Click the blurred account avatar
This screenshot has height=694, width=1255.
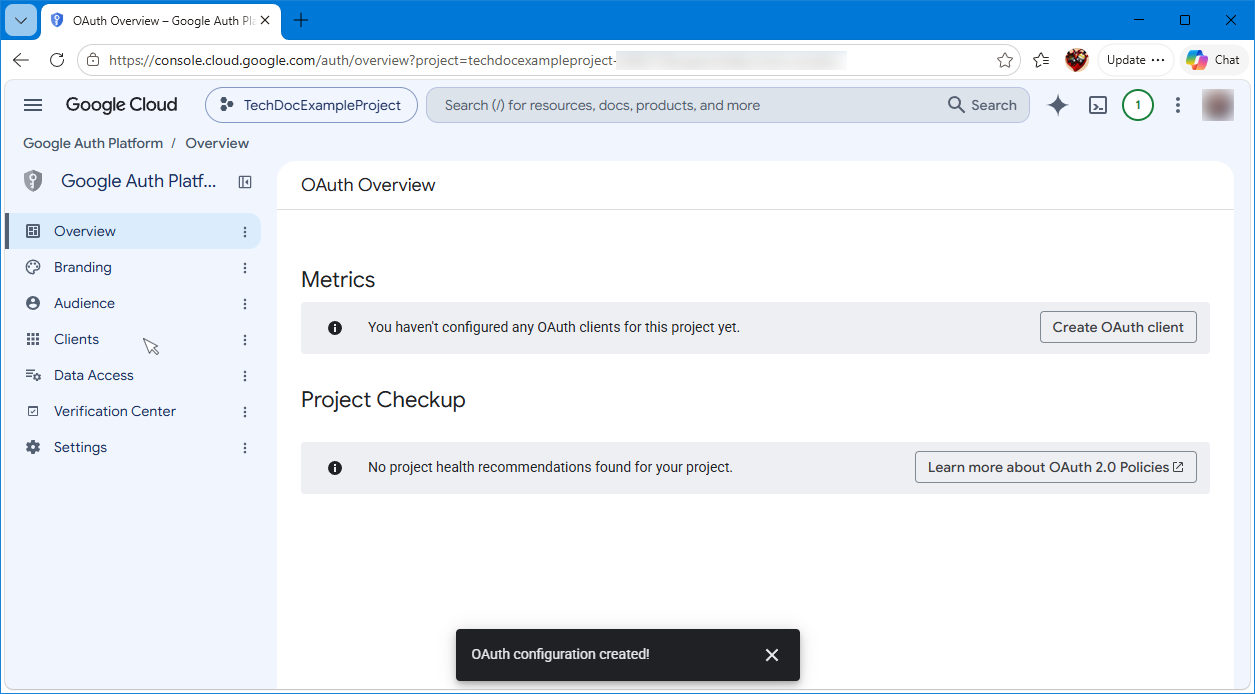coord(1217,105)
